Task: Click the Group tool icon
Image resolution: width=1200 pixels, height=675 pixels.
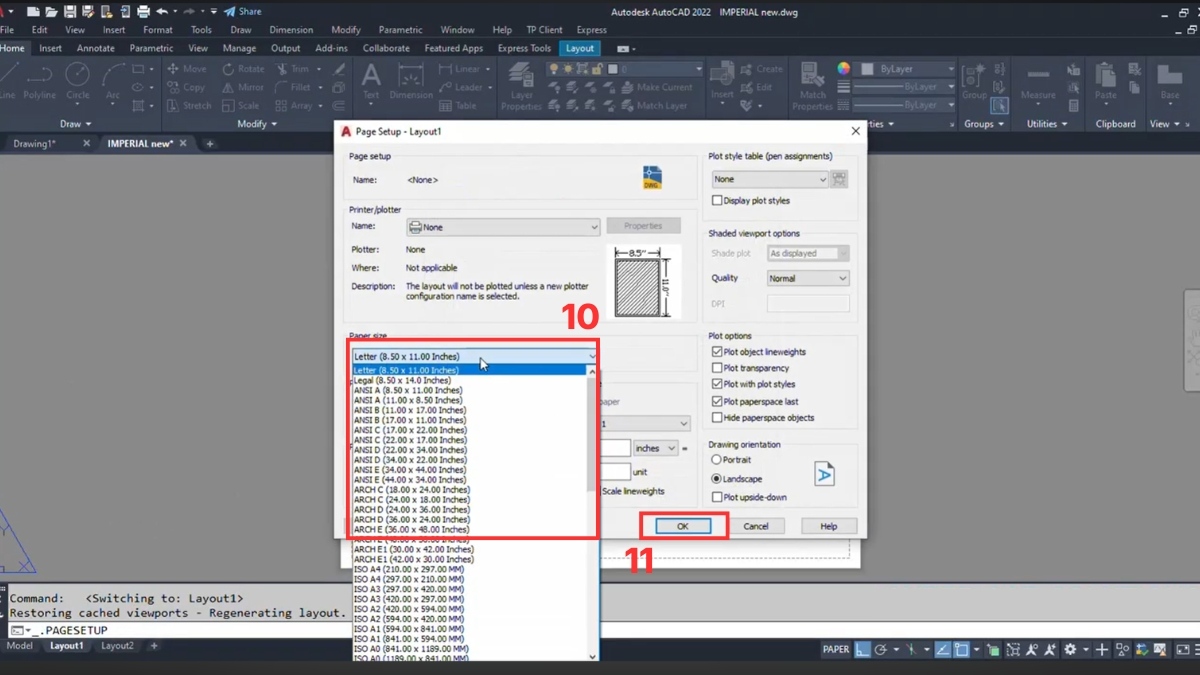Action: (974, 80)
